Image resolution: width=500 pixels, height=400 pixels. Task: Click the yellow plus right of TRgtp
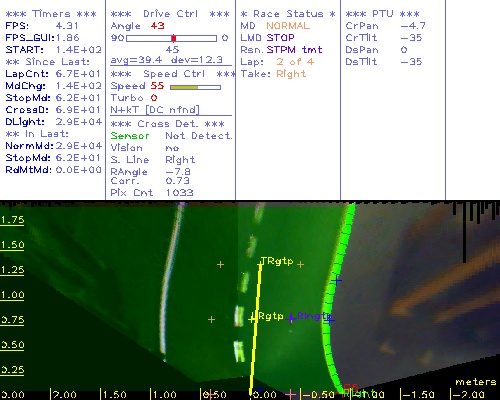(300, 265)
